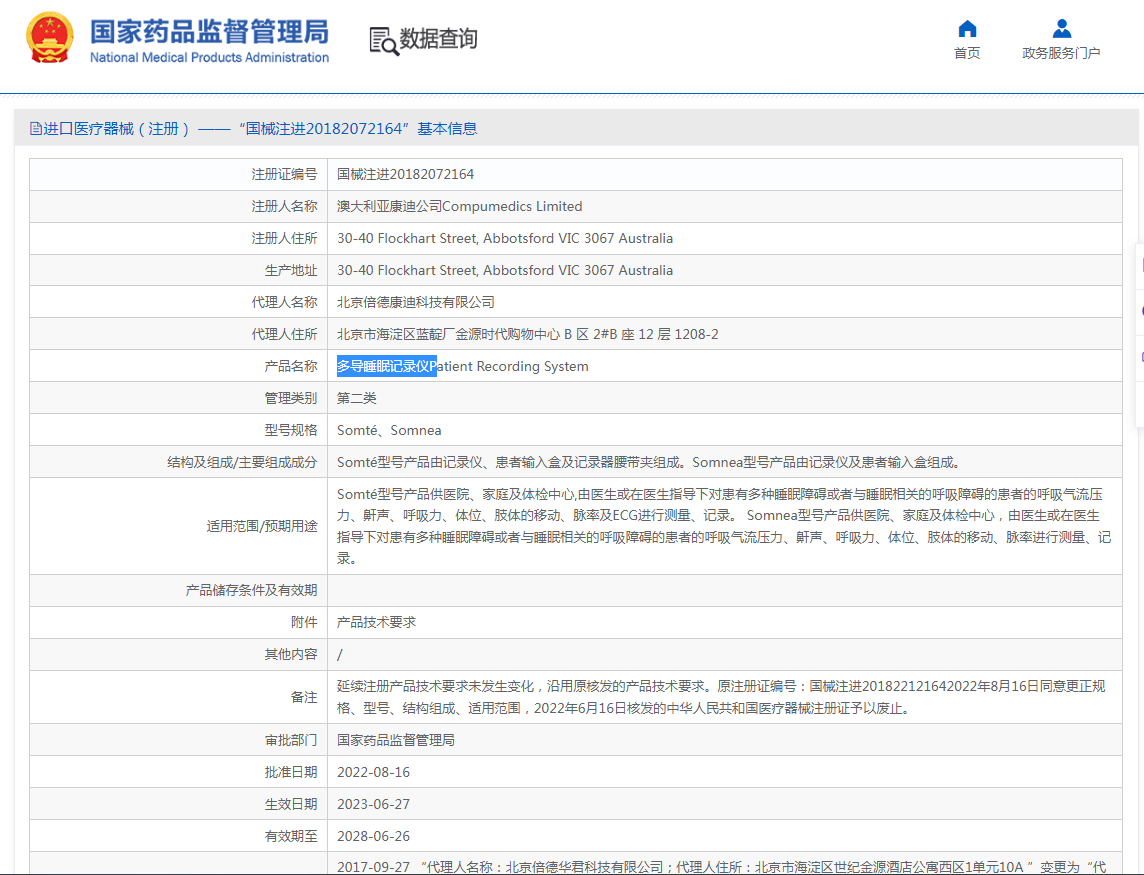Click the 批准日期 row label

tap(291, 772)
